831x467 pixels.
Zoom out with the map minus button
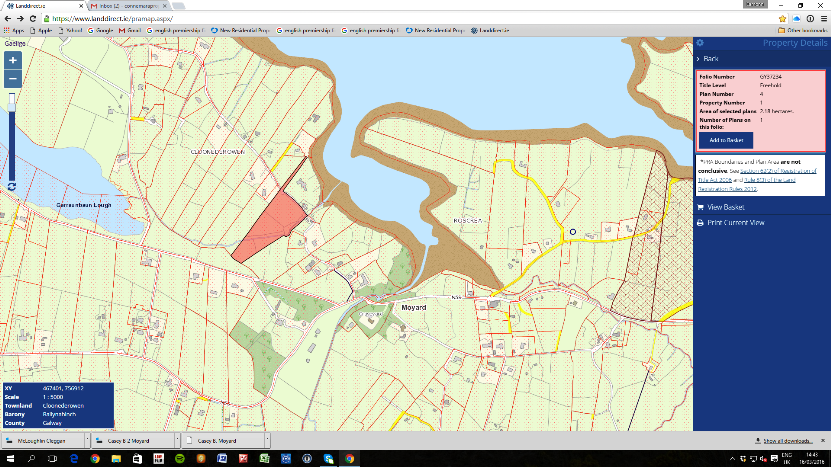click(x=12, y=79)
